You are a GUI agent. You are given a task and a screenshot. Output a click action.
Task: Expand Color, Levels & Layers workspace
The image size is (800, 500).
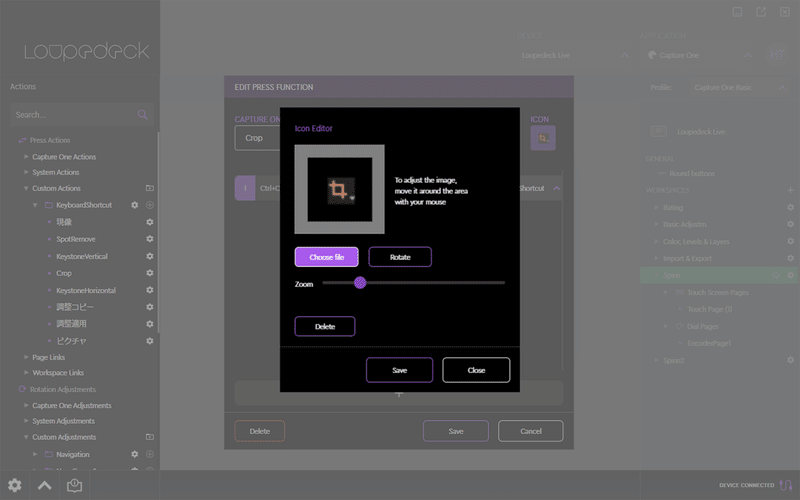657,241
